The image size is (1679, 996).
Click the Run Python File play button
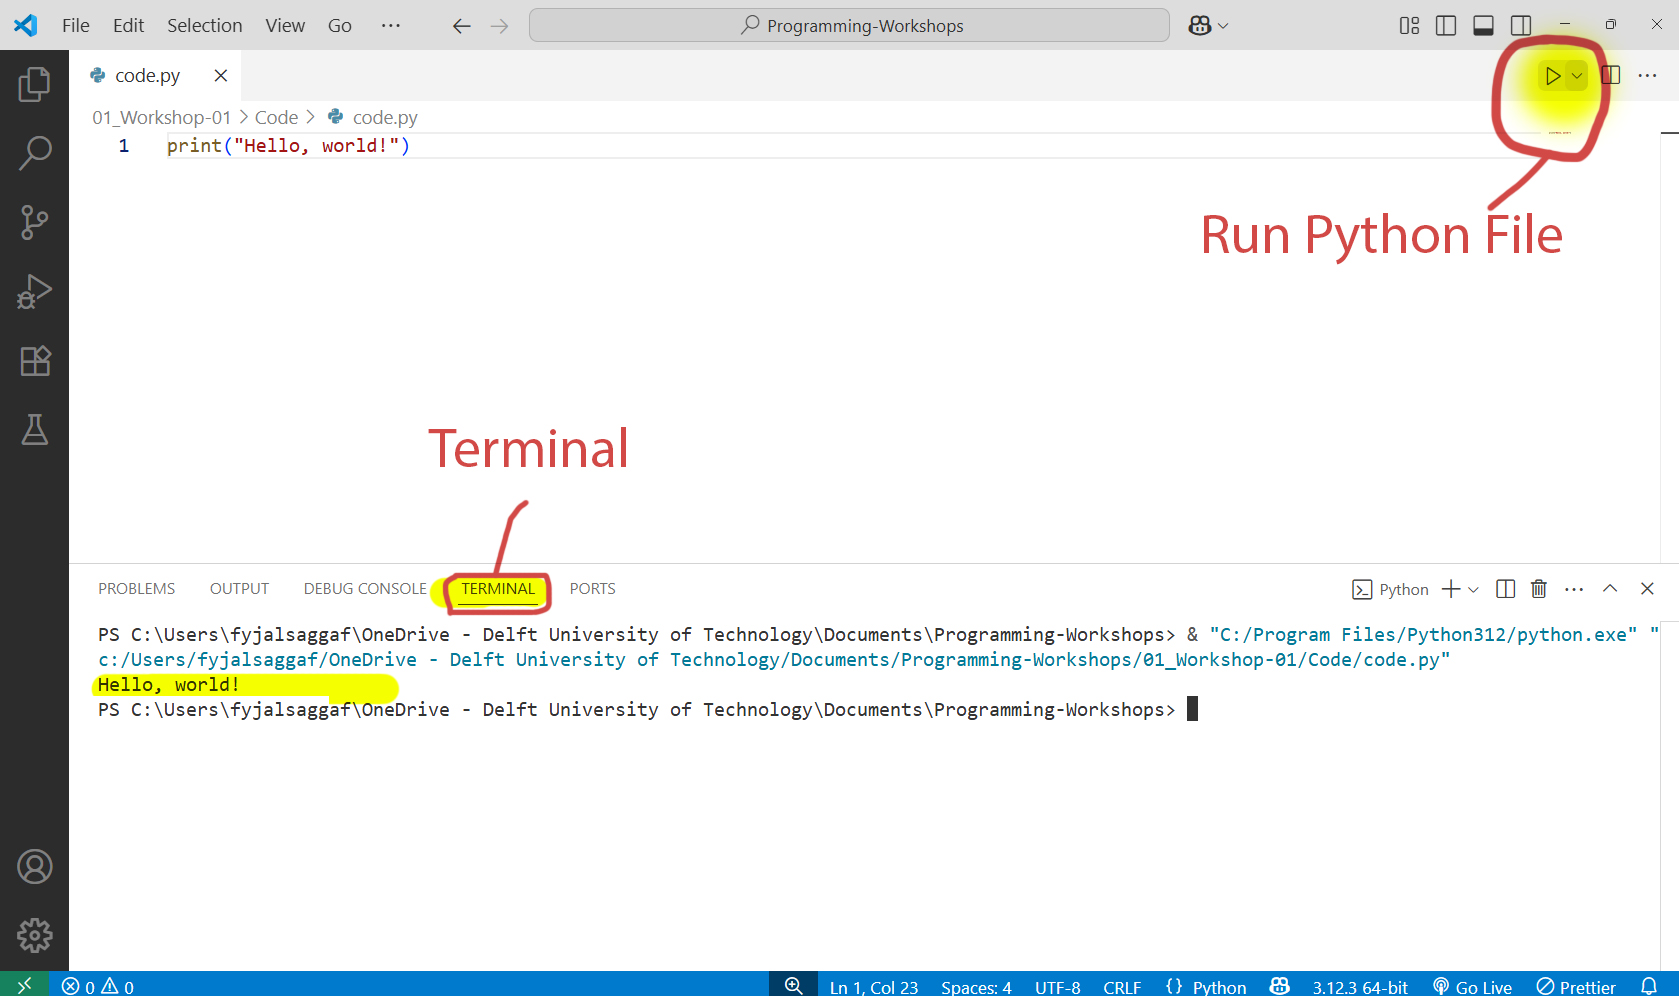pyautogui.click(x=1552, y=76)
